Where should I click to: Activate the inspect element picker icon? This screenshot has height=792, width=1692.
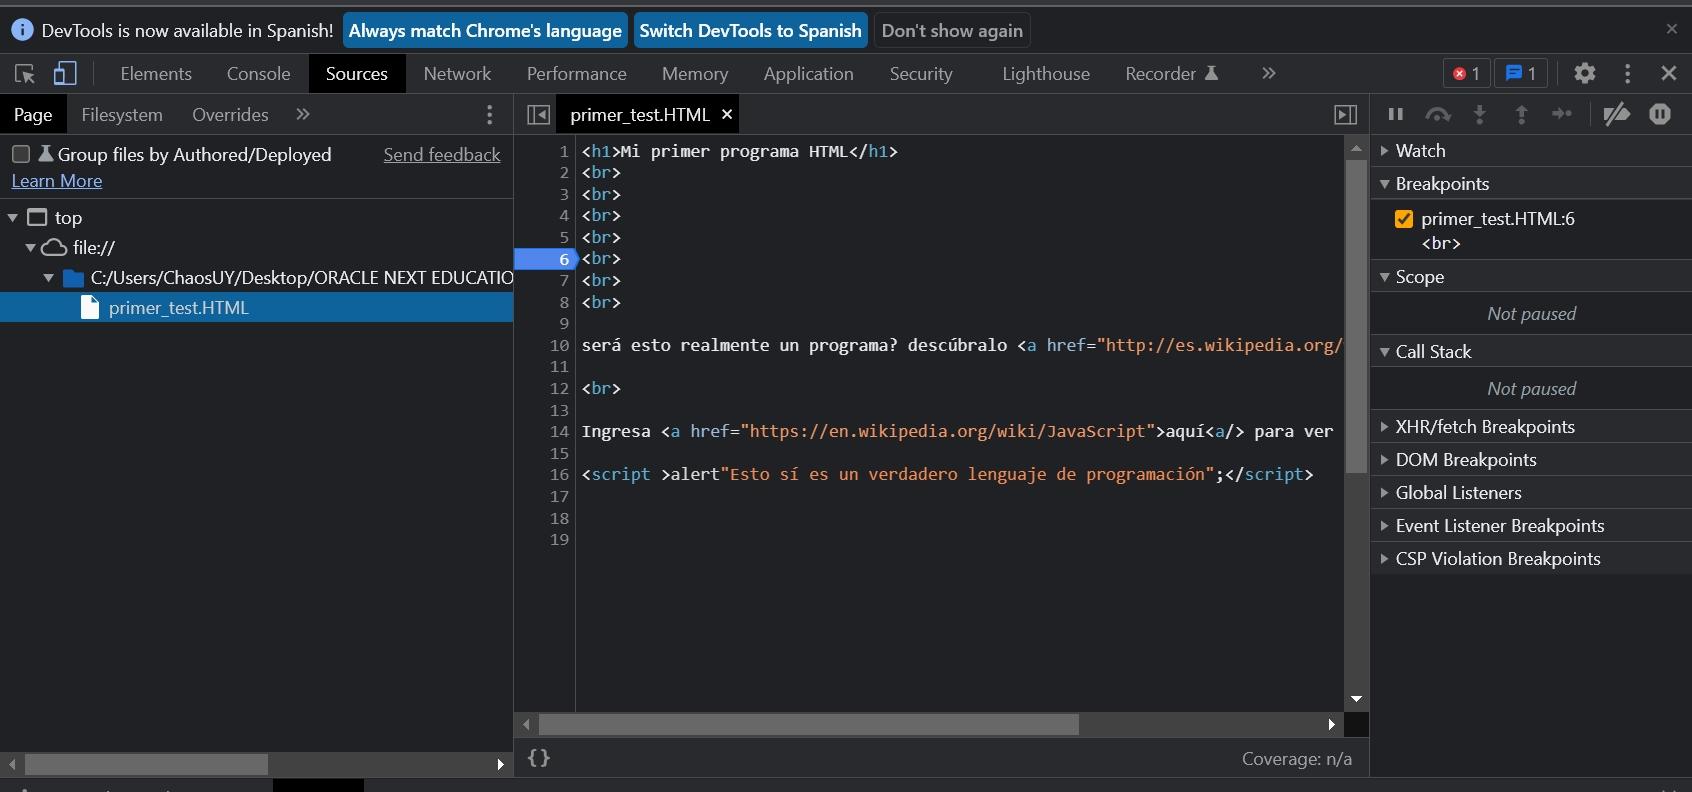[25, 74]
